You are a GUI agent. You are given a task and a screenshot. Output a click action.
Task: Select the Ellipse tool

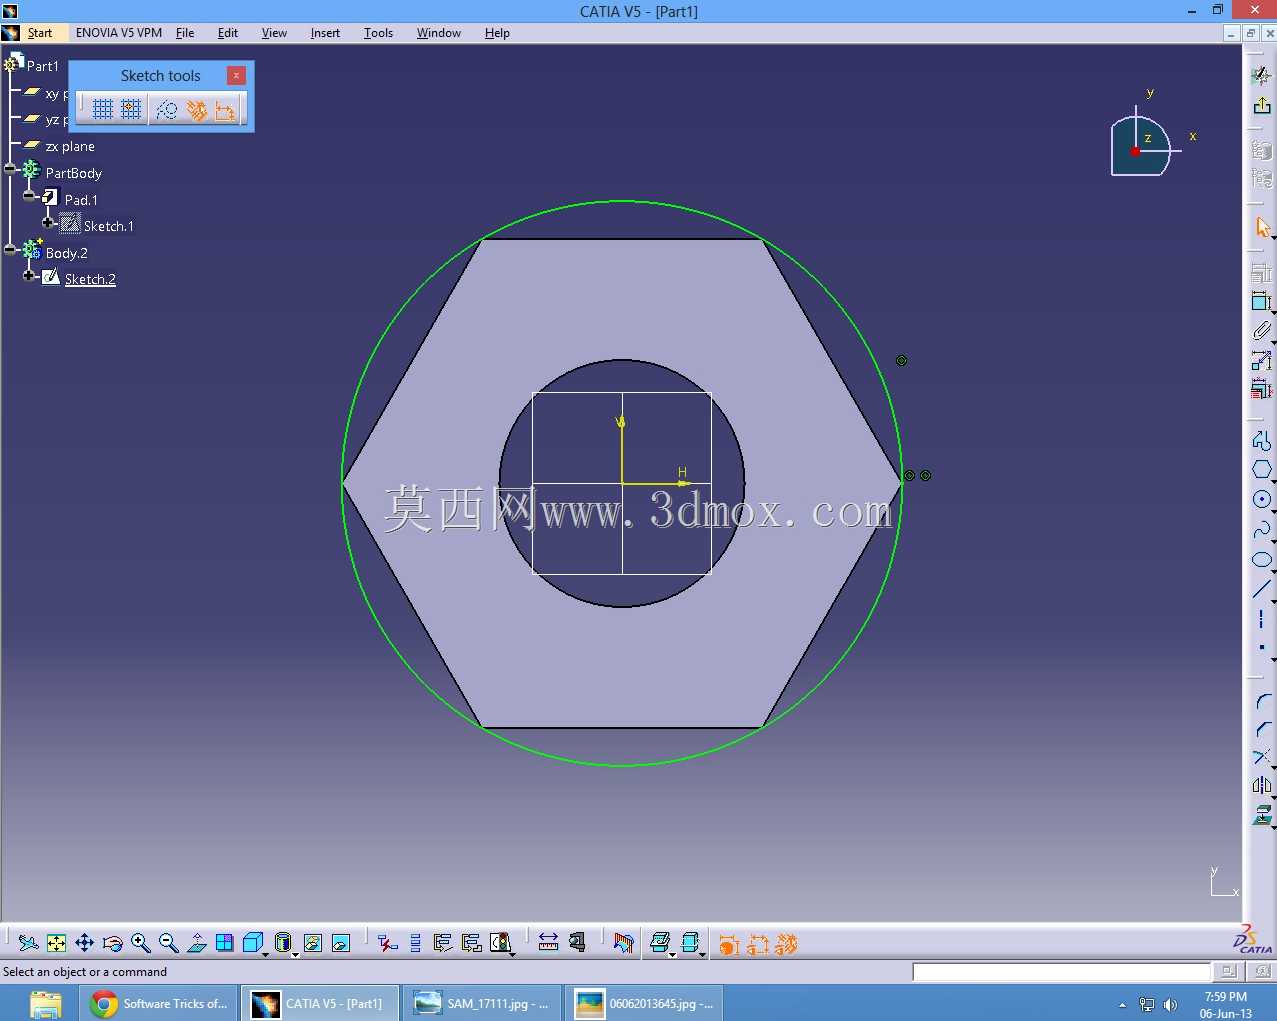pyautogui.click(x=1262, y=559)
